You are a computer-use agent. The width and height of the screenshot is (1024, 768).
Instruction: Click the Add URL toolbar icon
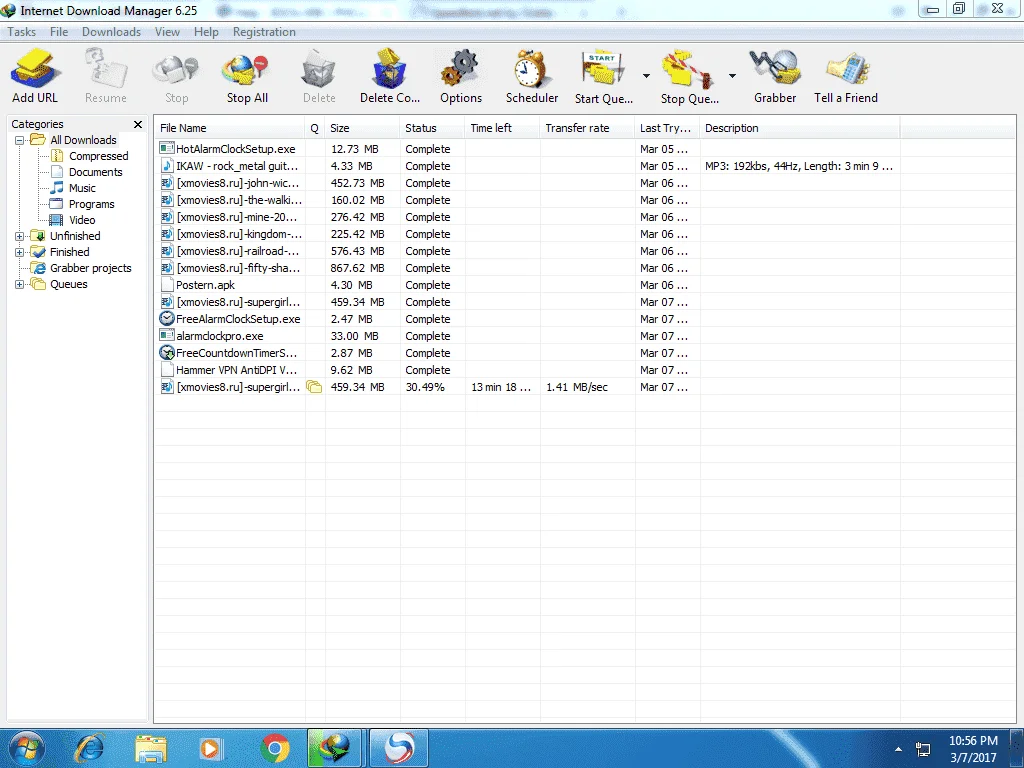[35, 69]
